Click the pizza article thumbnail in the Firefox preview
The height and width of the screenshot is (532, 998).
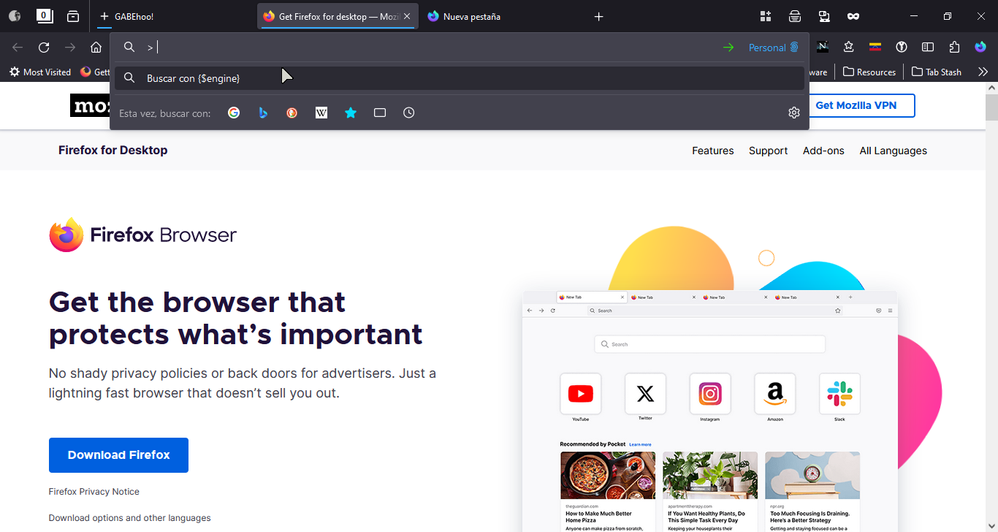pyautogui.click(x=607, y=475)
